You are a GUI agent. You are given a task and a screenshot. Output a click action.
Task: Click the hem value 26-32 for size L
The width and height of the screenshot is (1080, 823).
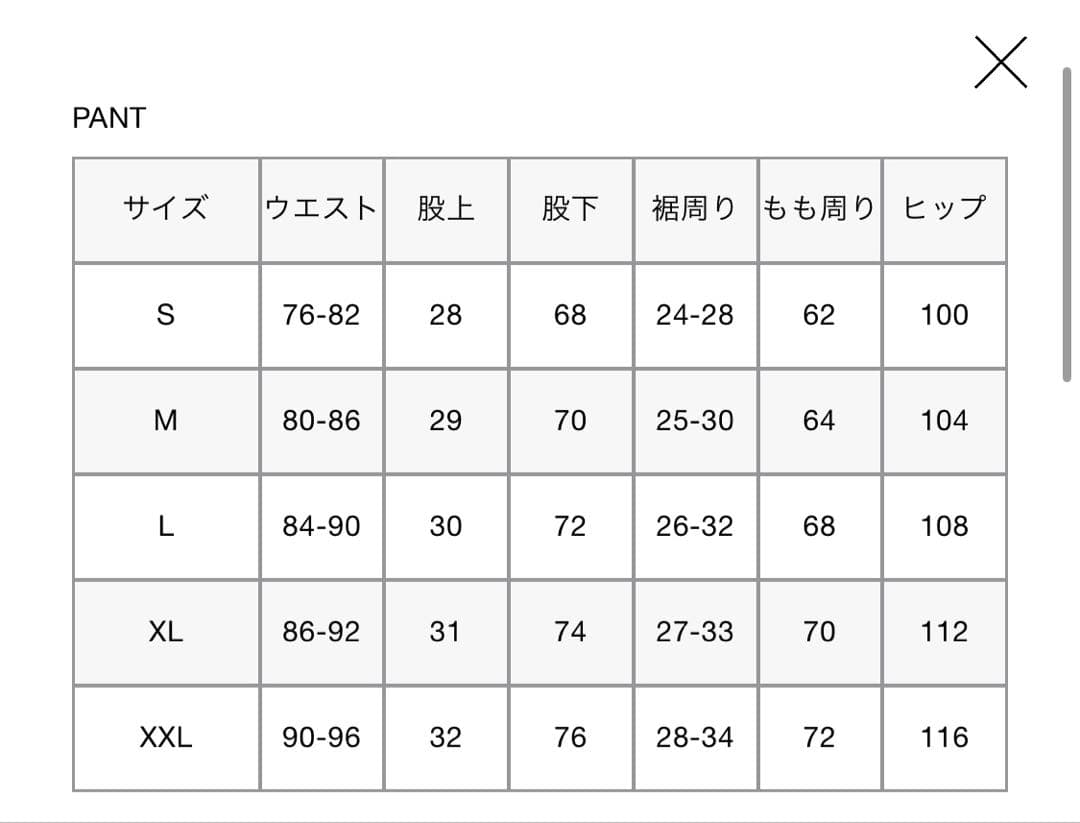[x=696, y=526]
